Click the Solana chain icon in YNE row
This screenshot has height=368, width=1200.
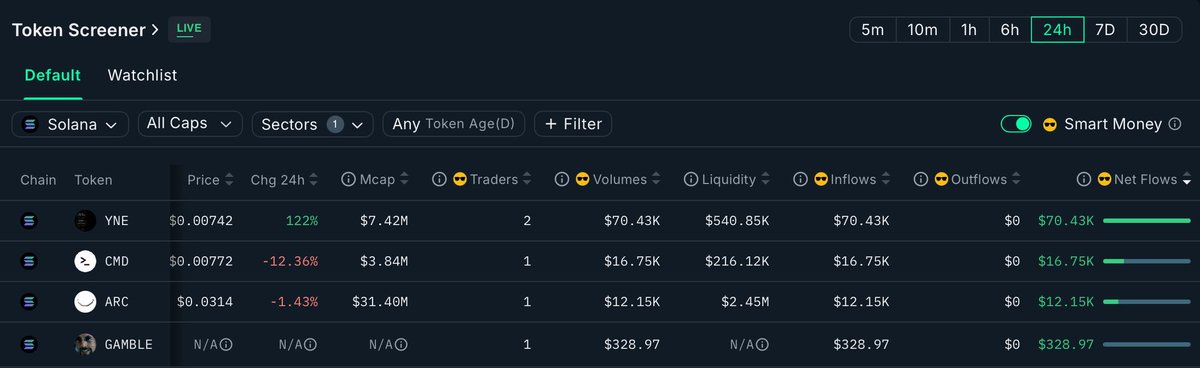(x=29, y=221)
